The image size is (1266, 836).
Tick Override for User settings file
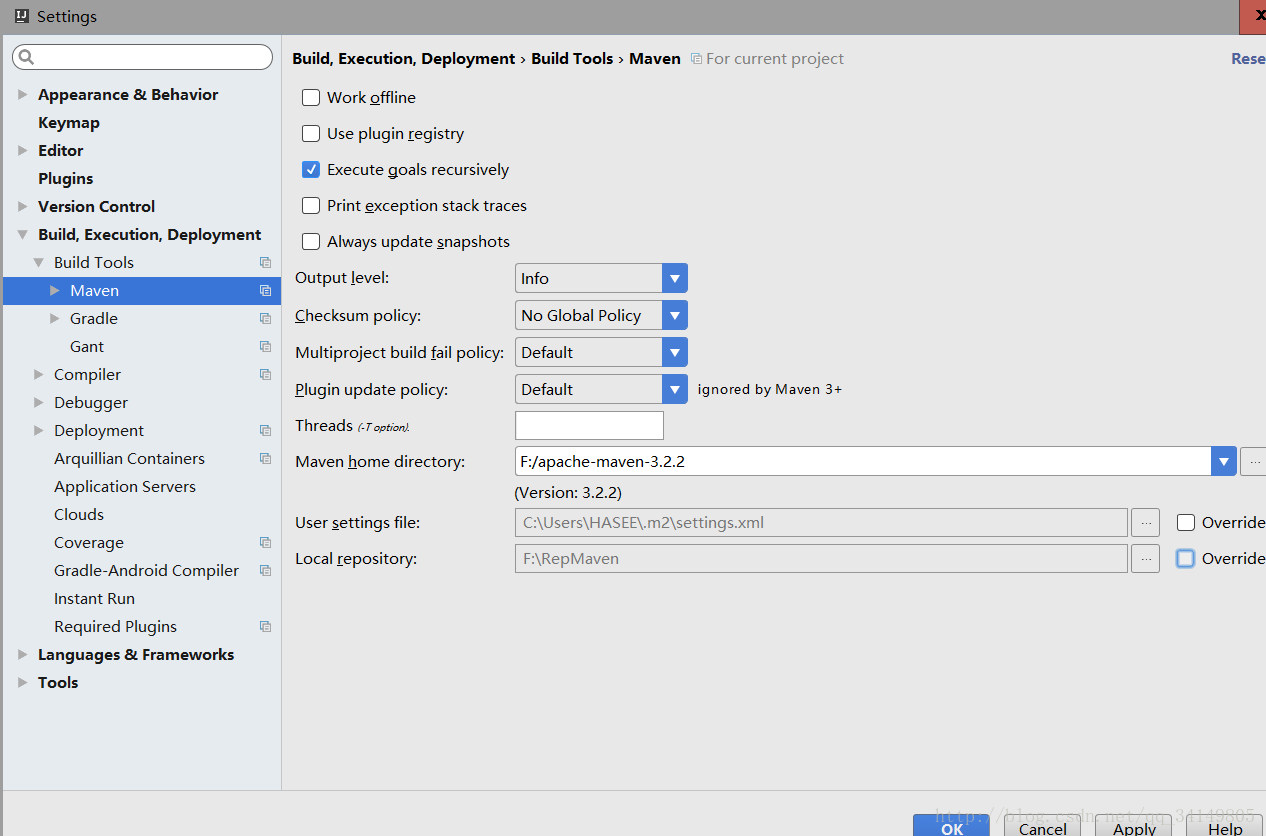pos(1186,522)
